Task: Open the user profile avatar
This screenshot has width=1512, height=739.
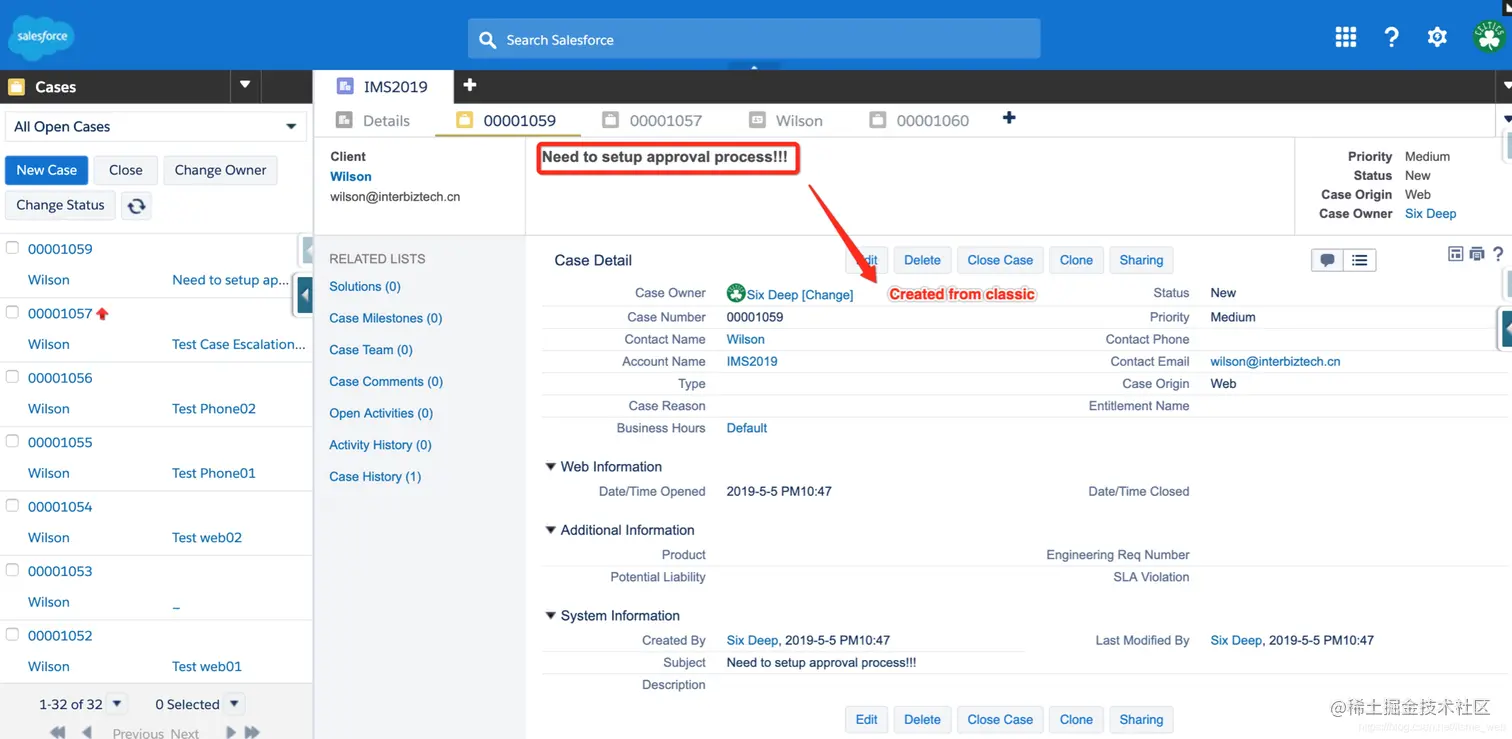Action: pos(1489,38)
